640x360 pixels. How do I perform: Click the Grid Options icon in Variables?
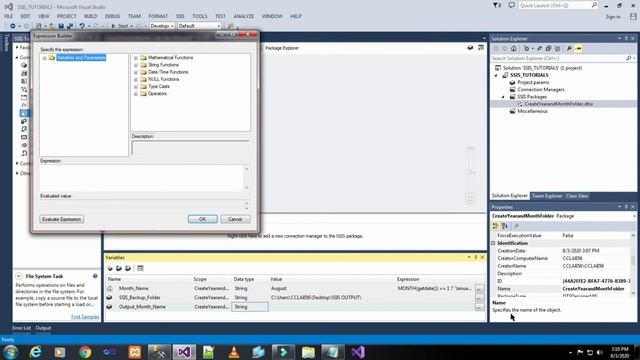pos(140,268)
